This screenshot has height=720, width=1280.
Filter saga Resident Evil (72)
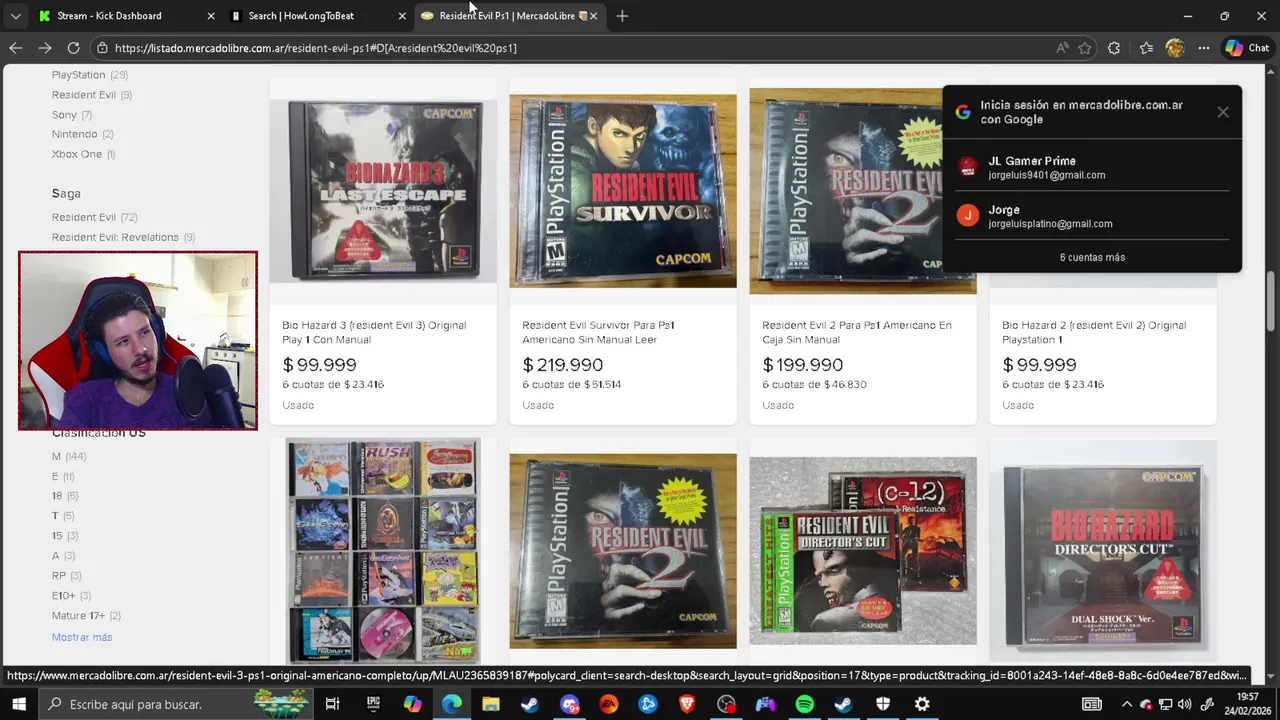(95, 217)
